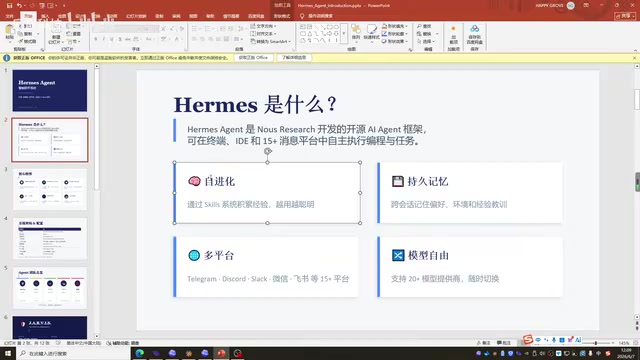This screenshot has height=360, width=640.
Task: Click the 'Hermes 是什么?' slide title
Action: pos(255,104)
